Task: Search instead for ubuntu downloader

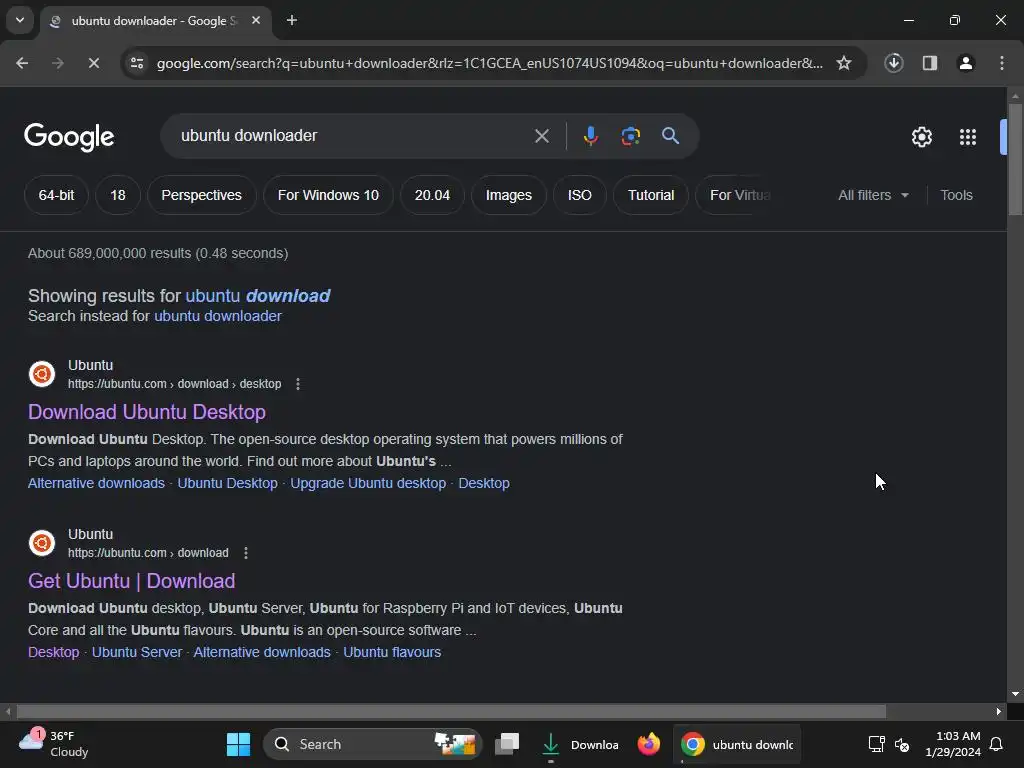Action: pyautogui.click(x=217, y=316)
